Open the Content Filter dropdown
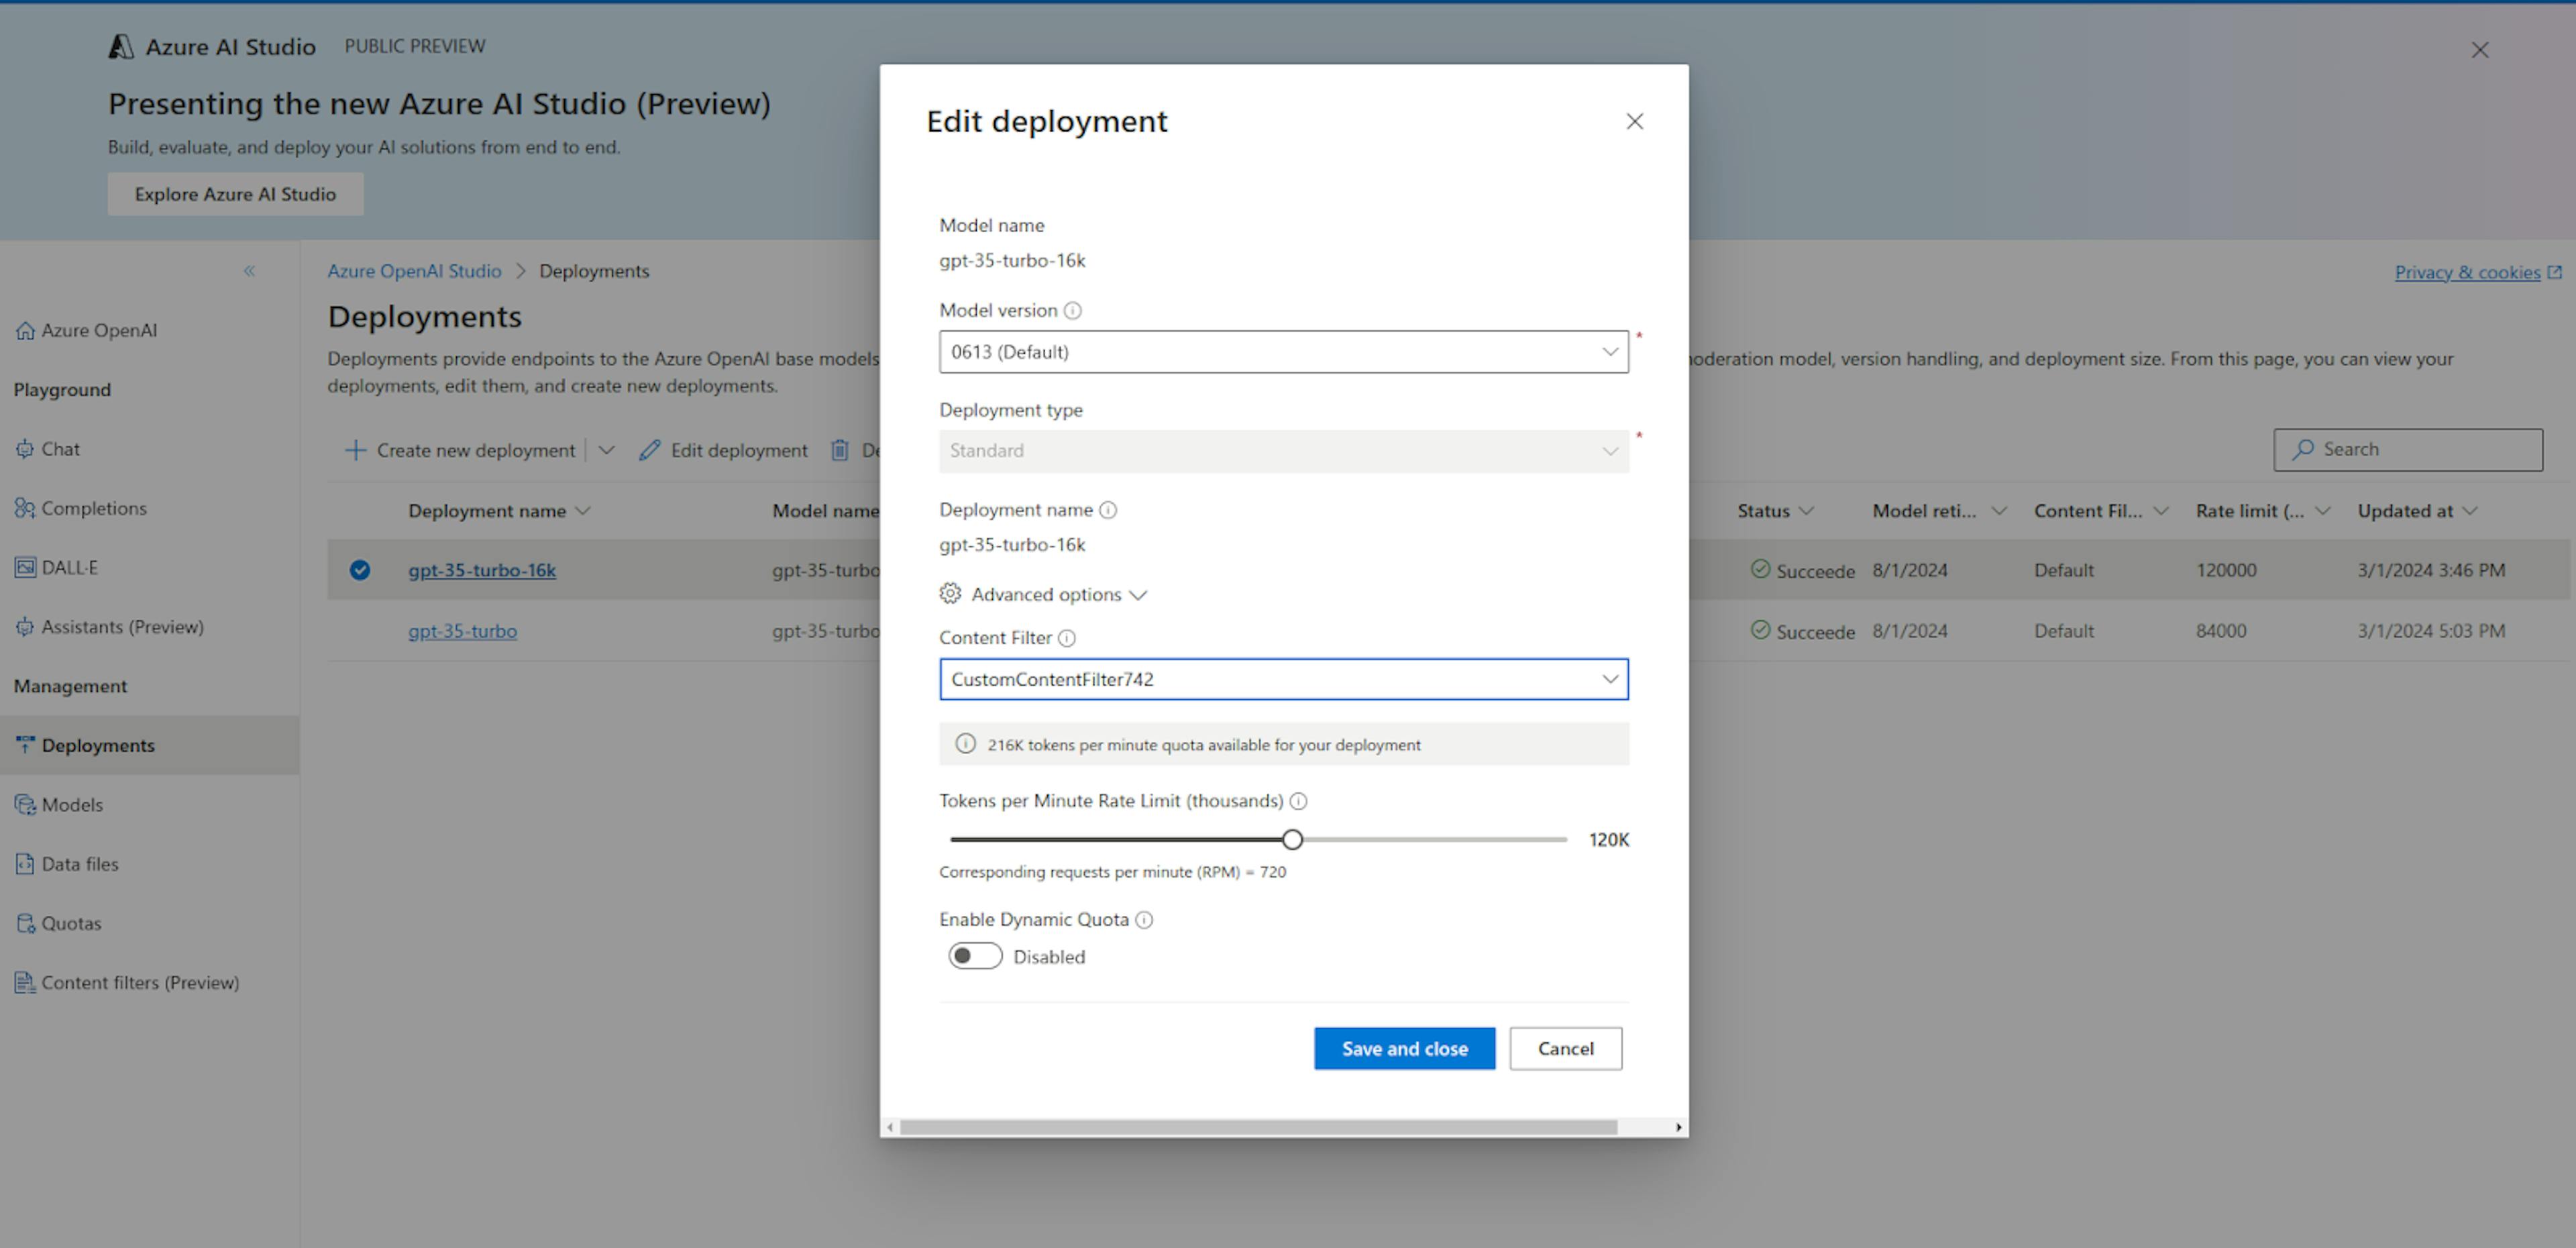The height and width of the screenshot is (1248, 2576). point(1283,679)
